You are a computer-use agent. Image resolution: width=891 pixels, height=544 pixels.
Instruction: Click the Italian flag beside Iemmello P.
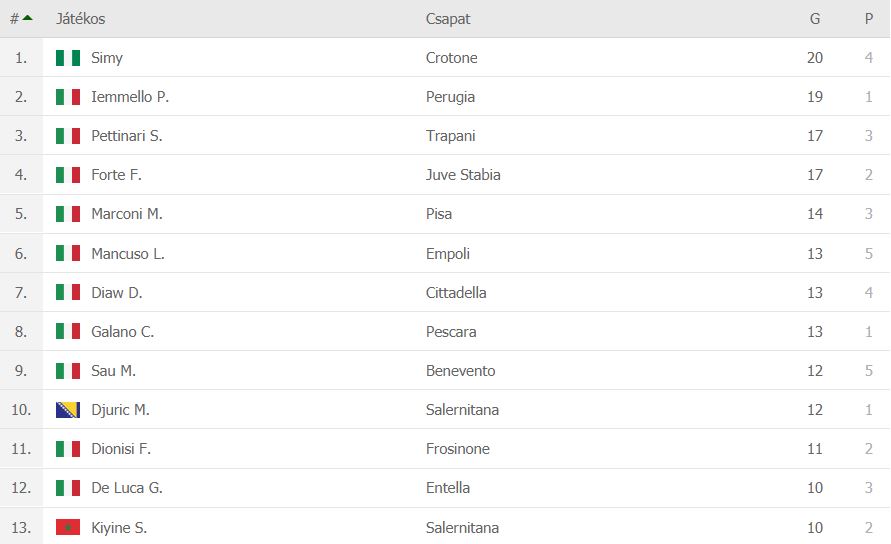68,97
